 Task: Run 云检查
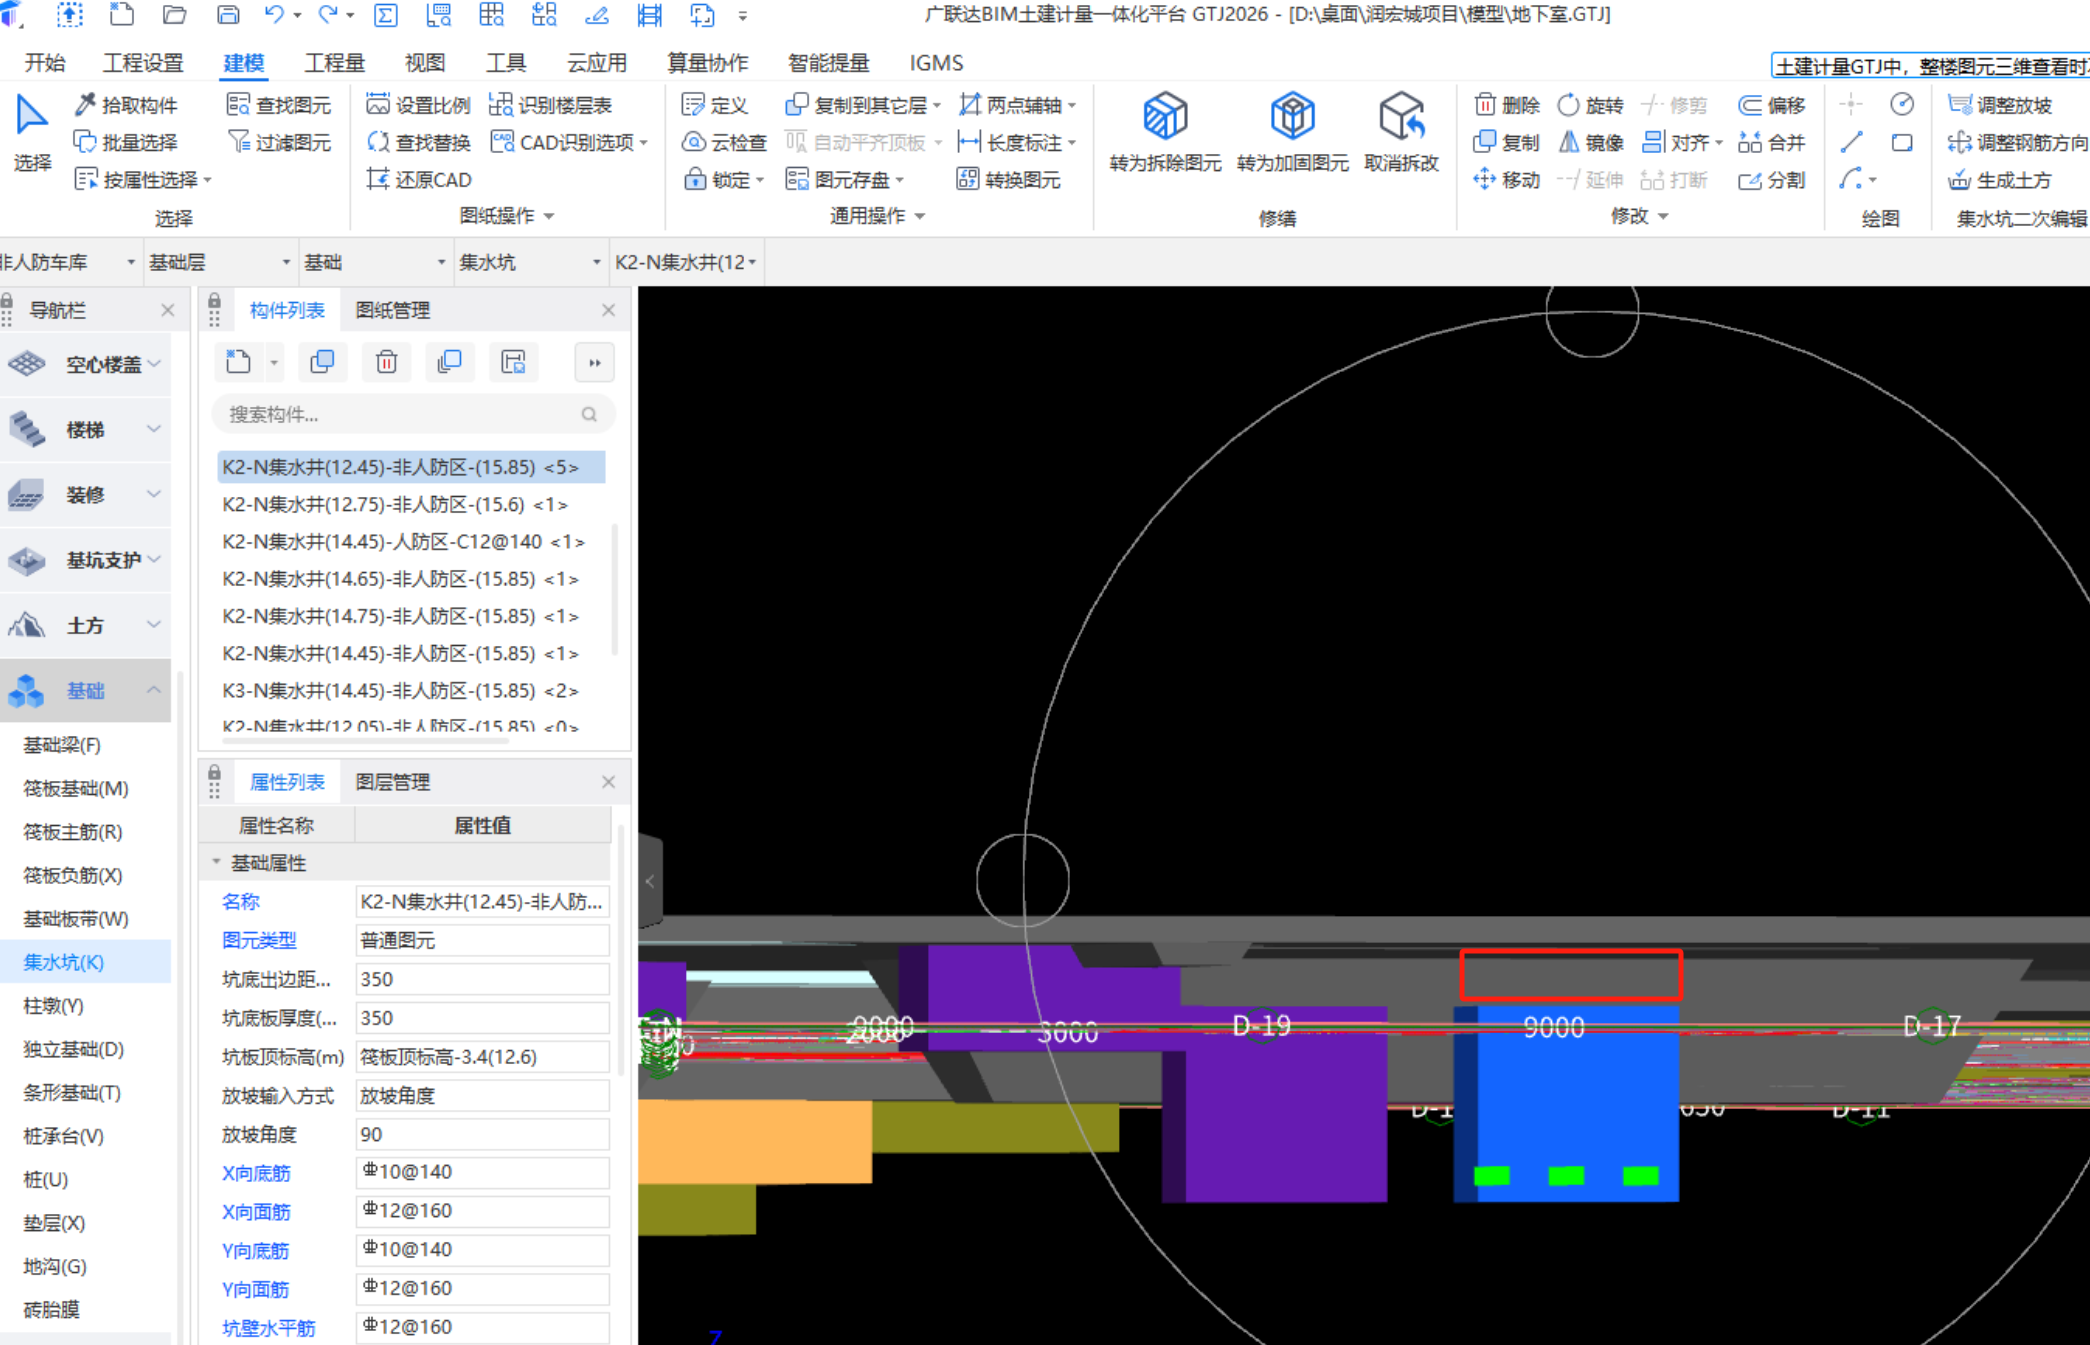[725, 142]
